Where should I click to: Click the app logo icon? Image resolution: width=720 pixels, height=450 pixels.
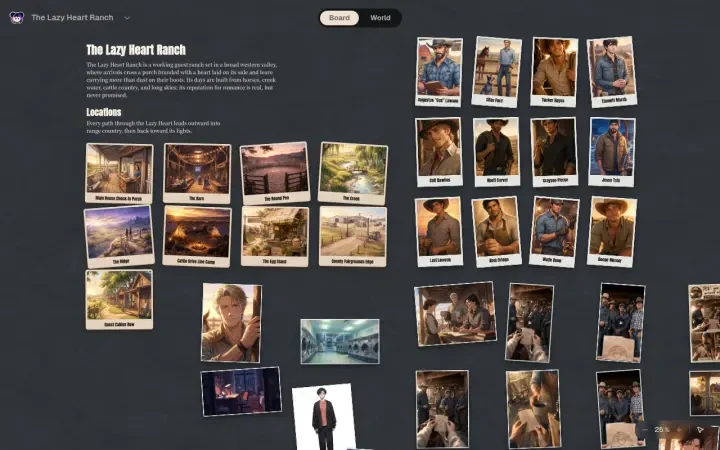tap(17, 18)
